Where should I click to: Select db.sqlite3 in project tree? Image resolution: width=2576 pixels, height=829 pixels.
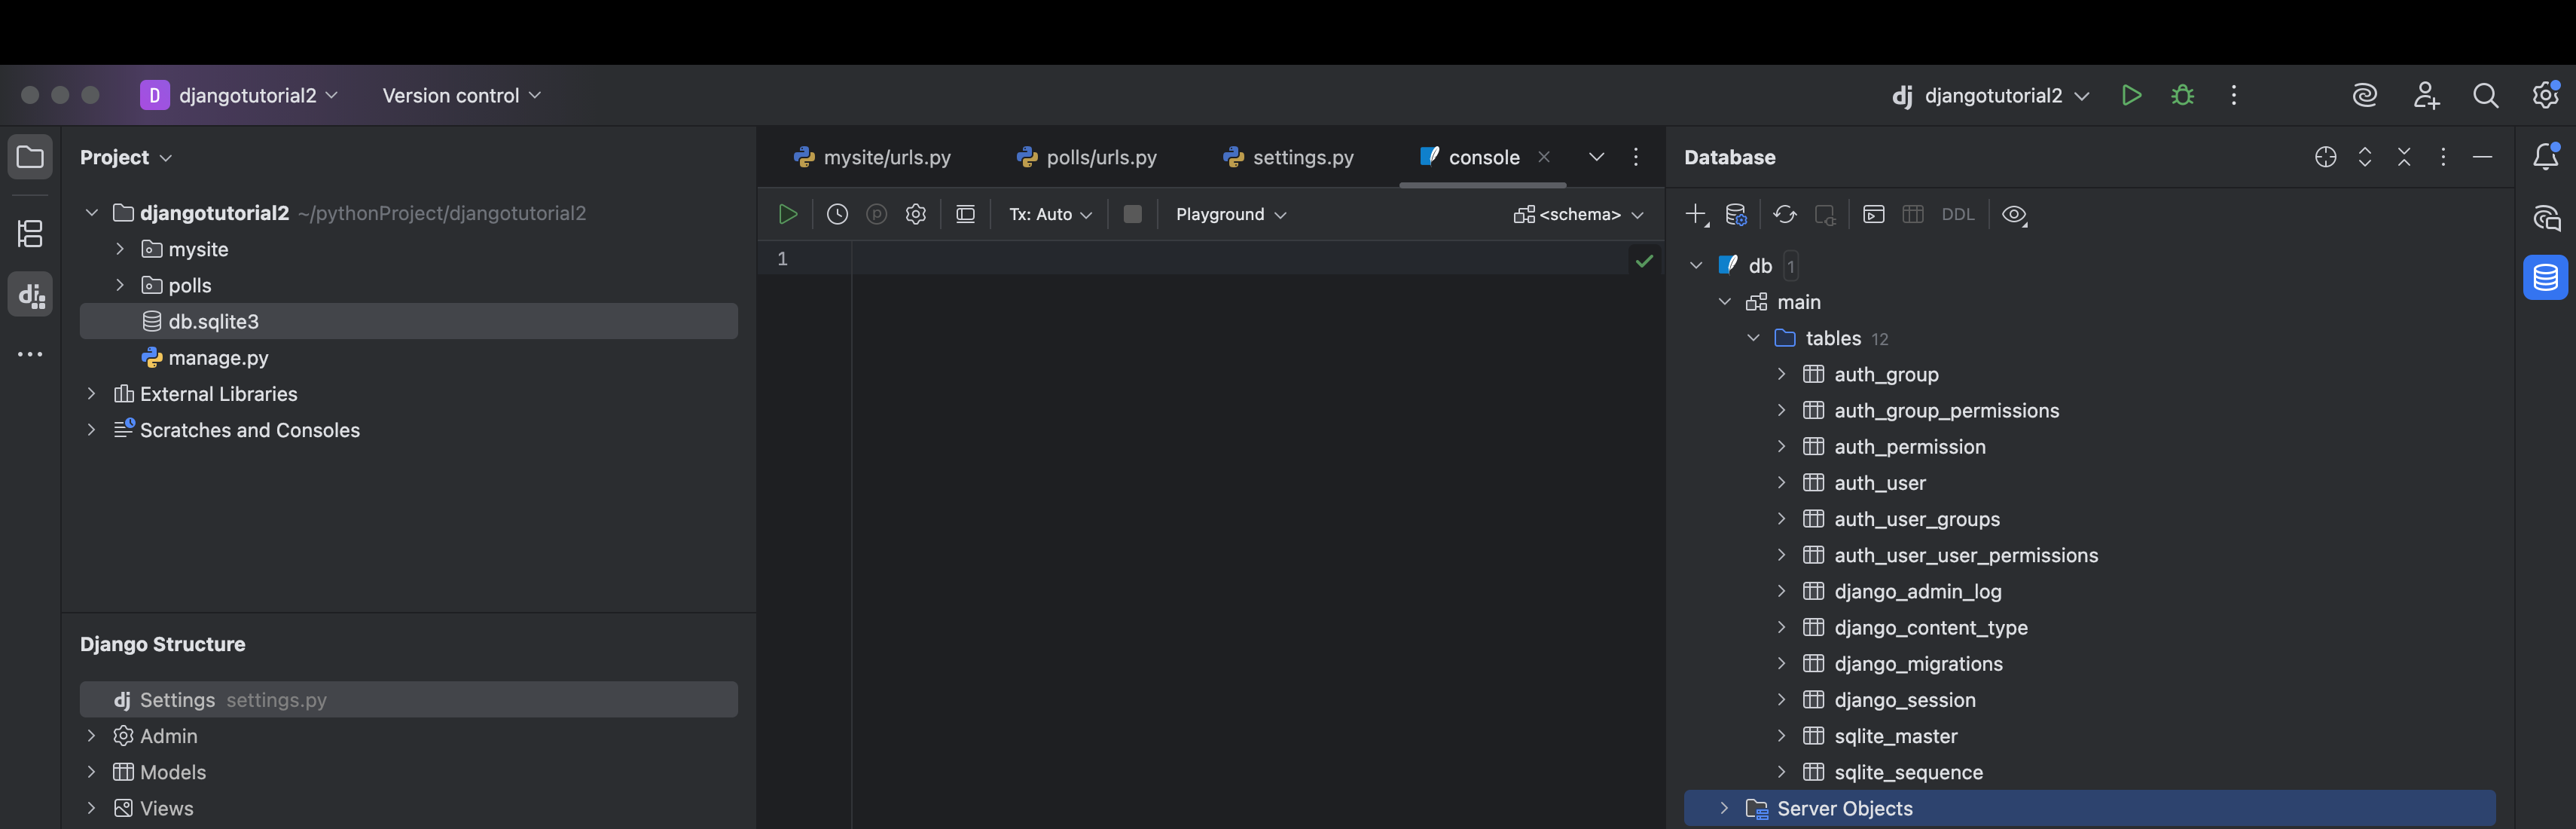point(409,321)
